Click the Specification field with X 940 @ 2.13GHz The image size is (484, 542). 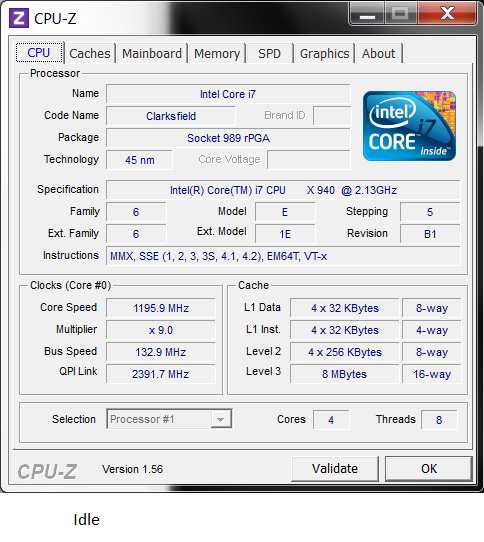pos(283,190)
